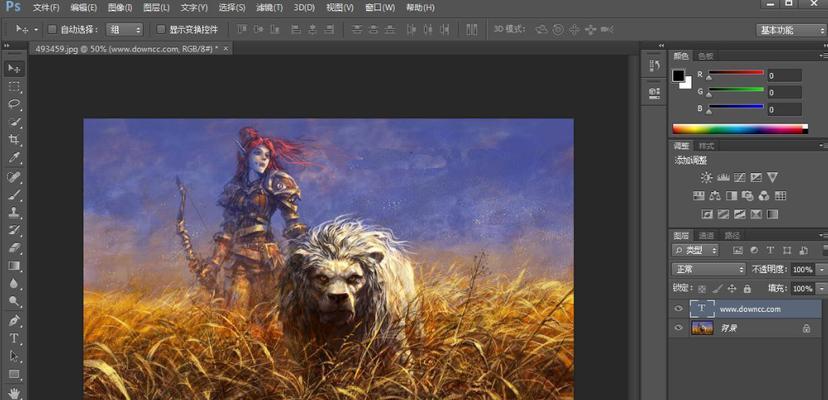Image resolution: width=828 pixels, height=400 pixels.
Task: Open the tool preset picker arrow
Action: [x=36, y=30]
